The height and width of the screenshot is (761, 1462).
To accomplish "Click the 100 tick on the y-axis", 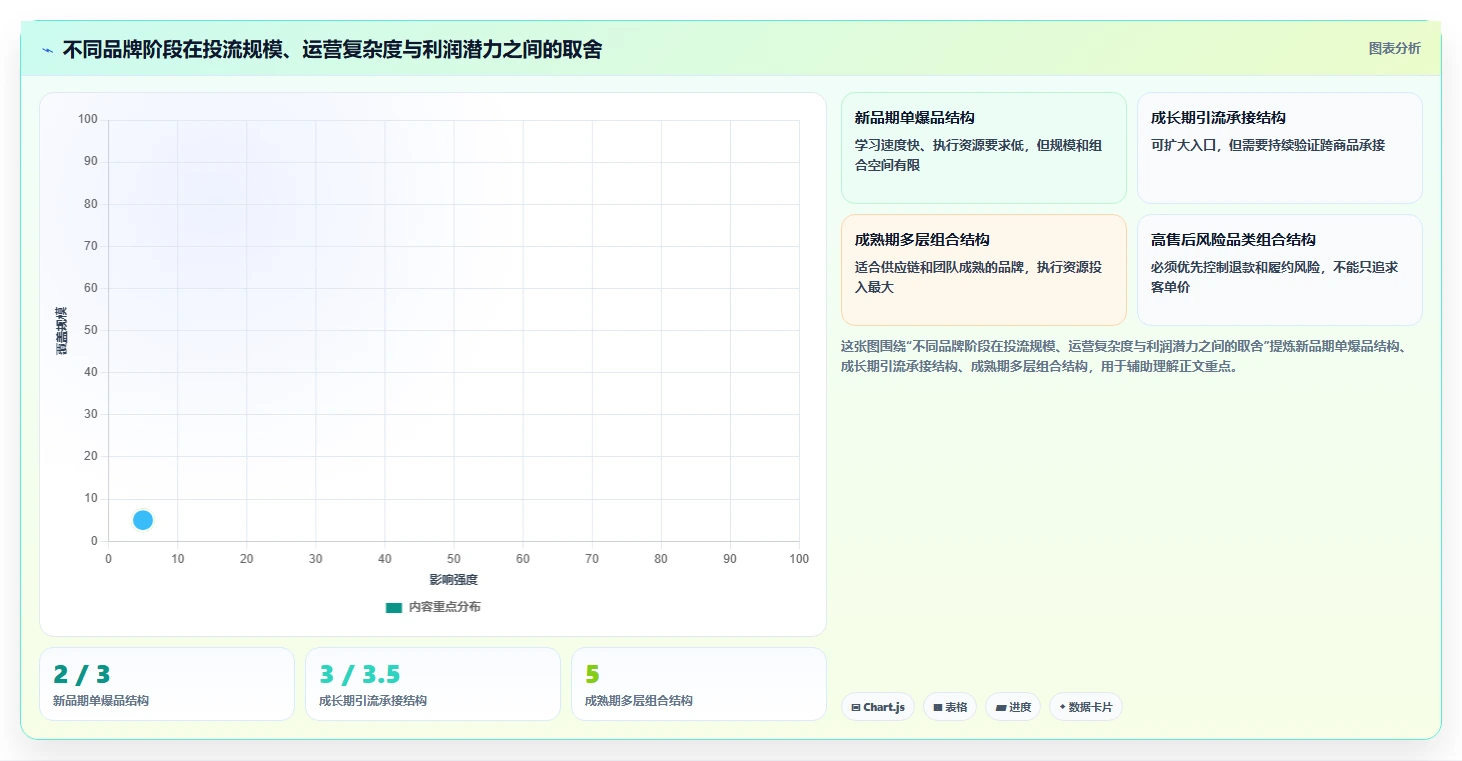I will click(x=88, y=120).
